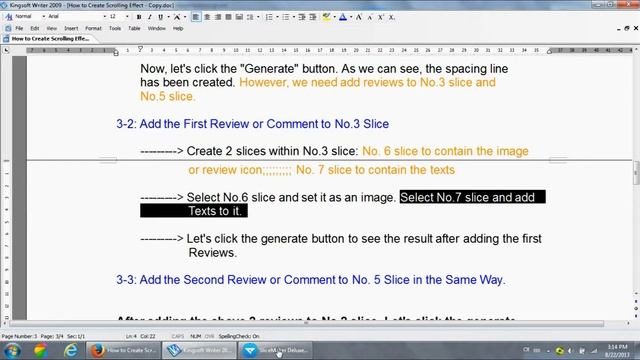Click in heading 3-3 Add the Second Review
Viewport: 640px width, 360px height.
[311, 280]
